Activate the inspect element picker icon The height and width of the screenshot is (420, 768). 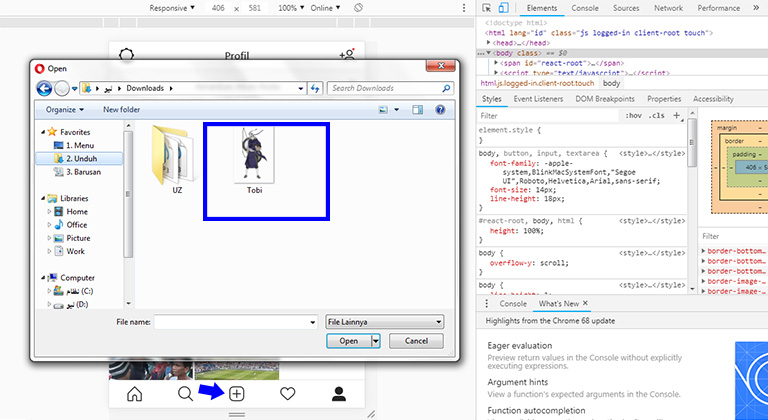pyautogui.click(x=487, y=8)
